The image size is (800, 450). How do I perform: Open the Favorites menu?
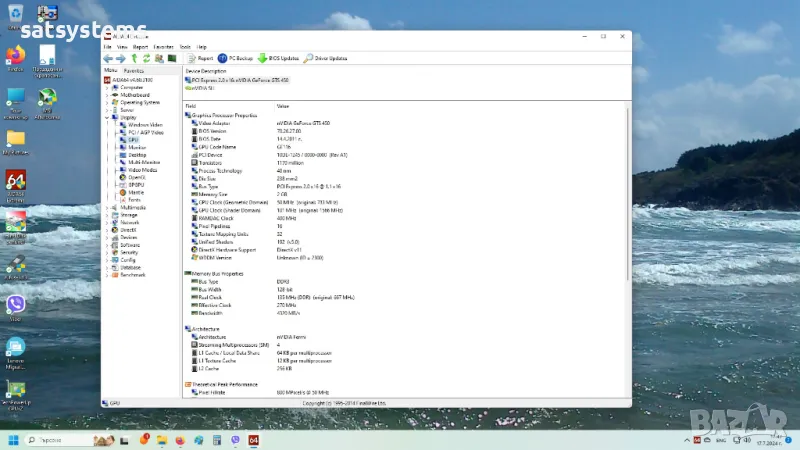coord(164,47)
